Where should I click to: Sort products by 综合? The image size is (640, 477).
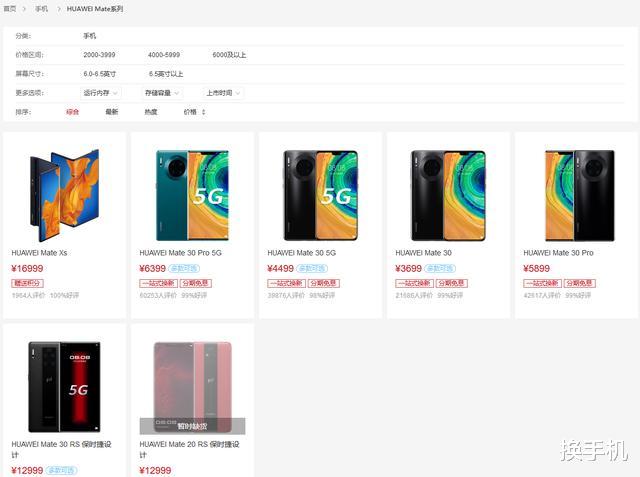coord(72,112)
